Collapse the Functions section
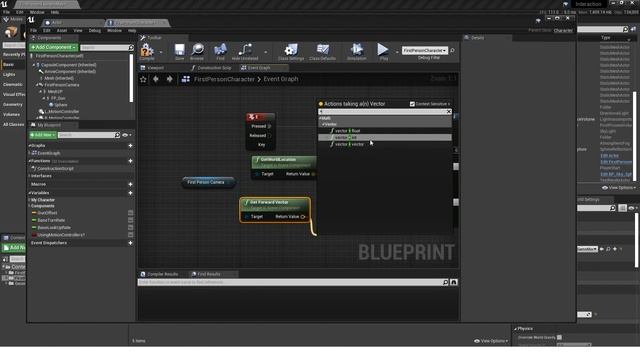The height and width of the screenshot is (360, 640). [30, 161]
